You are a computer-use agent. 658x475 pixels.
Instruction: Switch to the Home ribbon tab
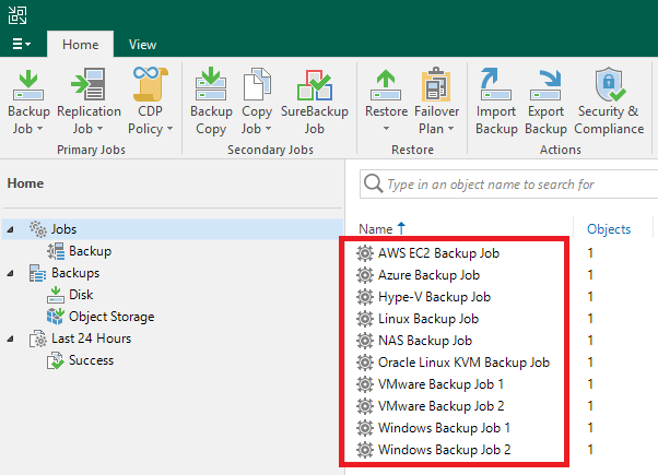[80, 44]
